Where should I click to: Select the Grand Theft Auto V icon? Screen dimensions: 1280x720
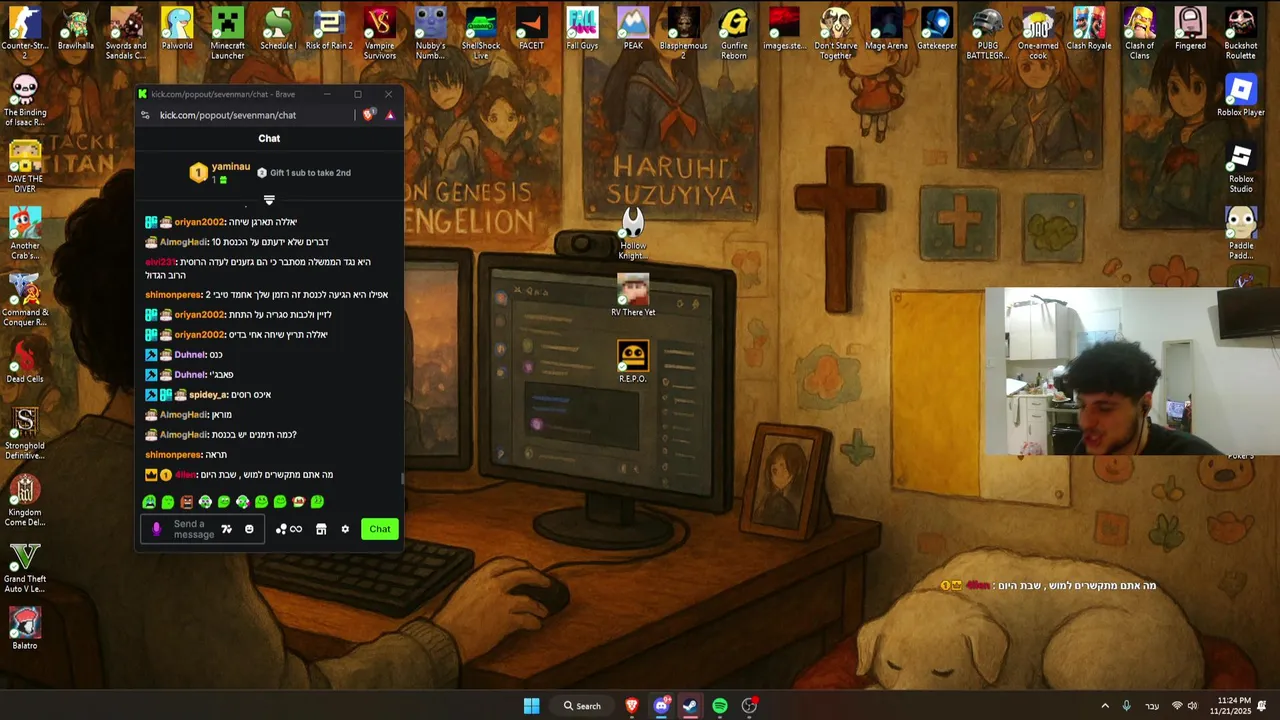point(25,567)
